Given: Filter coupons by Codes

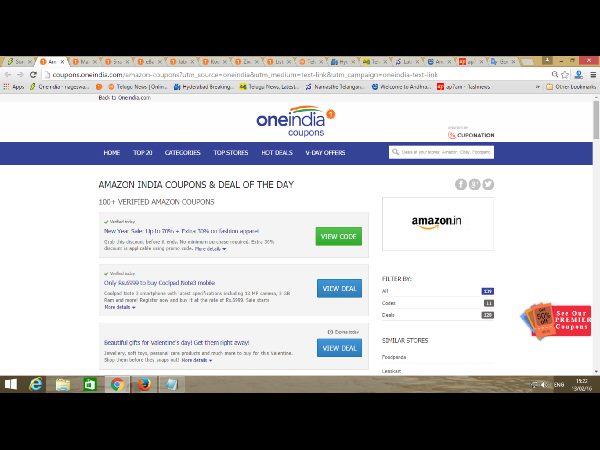Looking at the screenshot, I should click(390, 302).
